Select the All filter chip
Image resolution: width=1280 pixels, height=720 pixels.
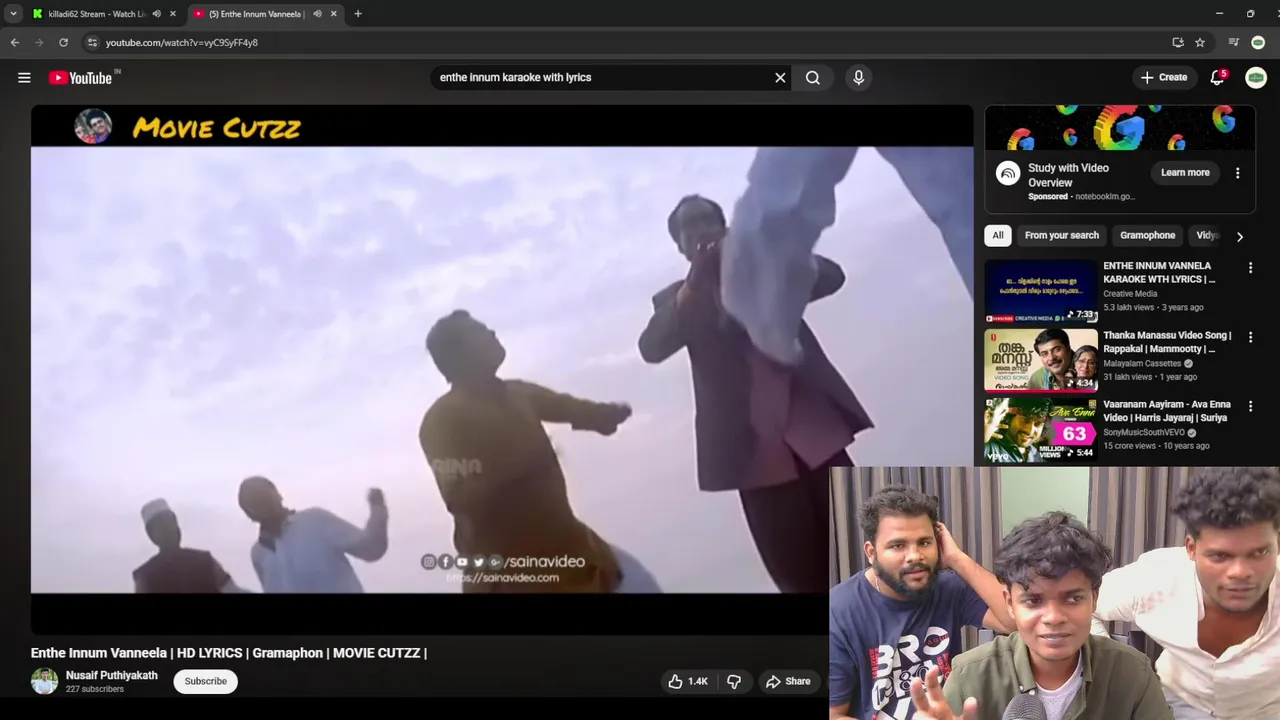998,235
